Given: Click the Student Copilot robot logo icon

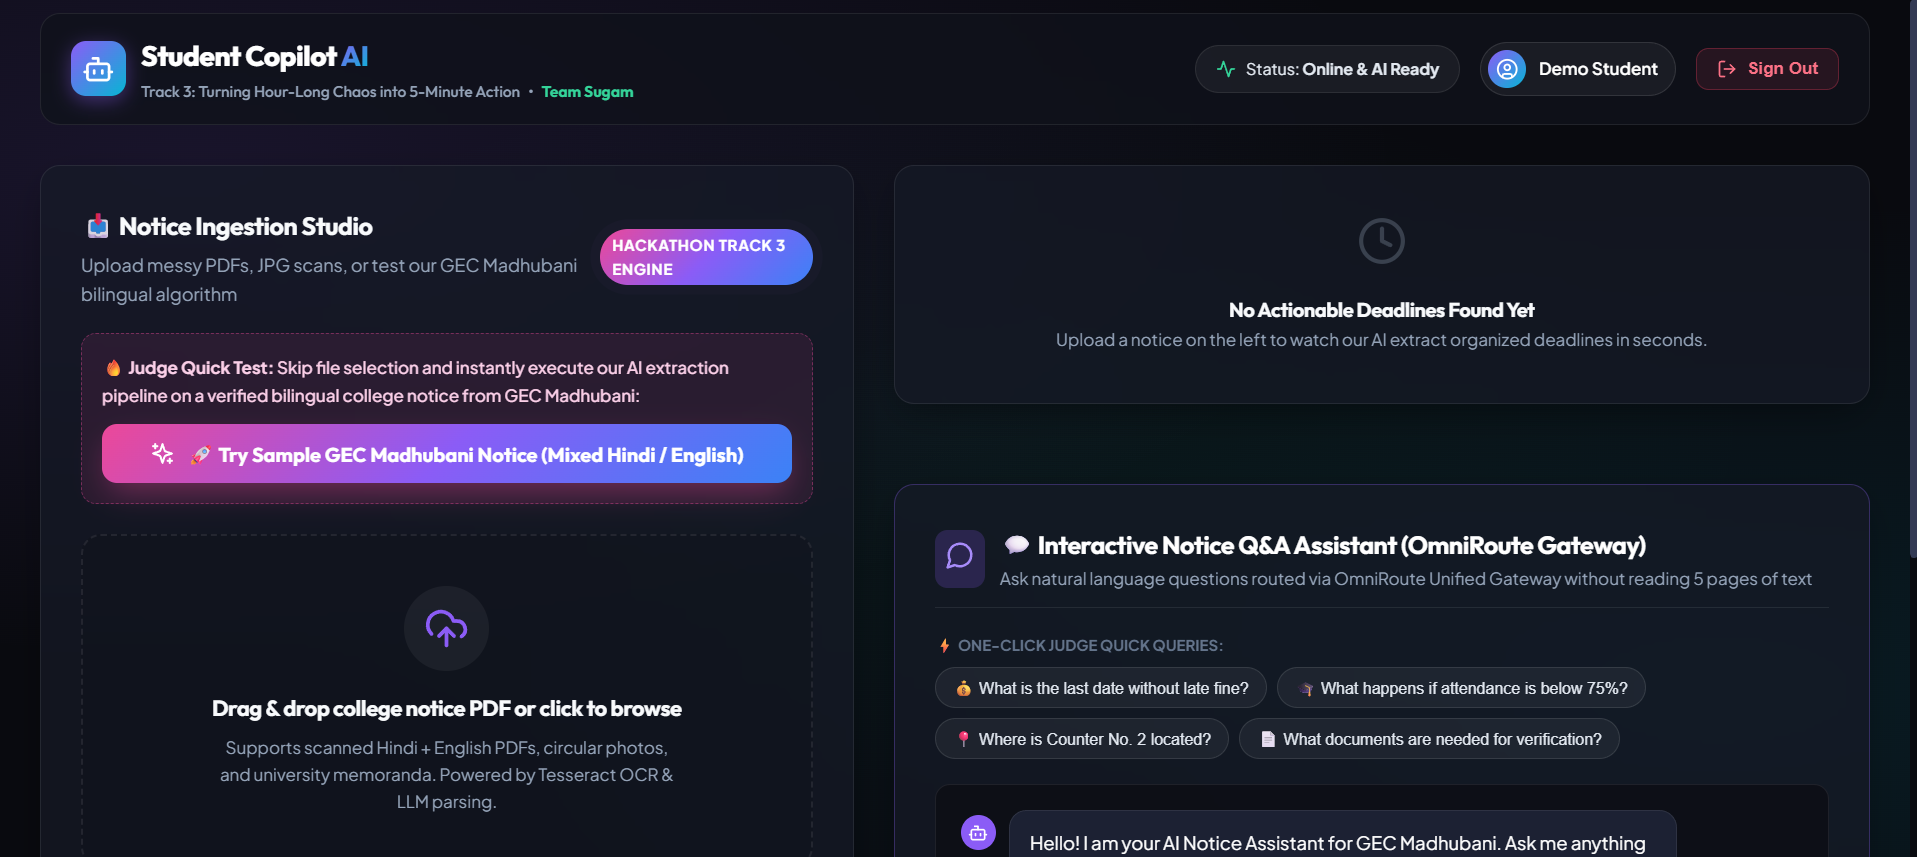Looking at the screenshot, I should 98,69.
